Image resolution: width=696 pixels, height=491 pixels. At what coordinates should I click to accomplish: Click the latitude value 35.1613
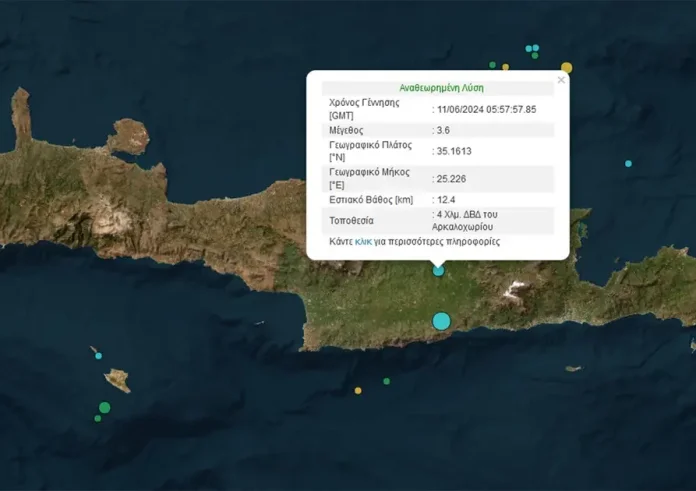pos(454,151)
